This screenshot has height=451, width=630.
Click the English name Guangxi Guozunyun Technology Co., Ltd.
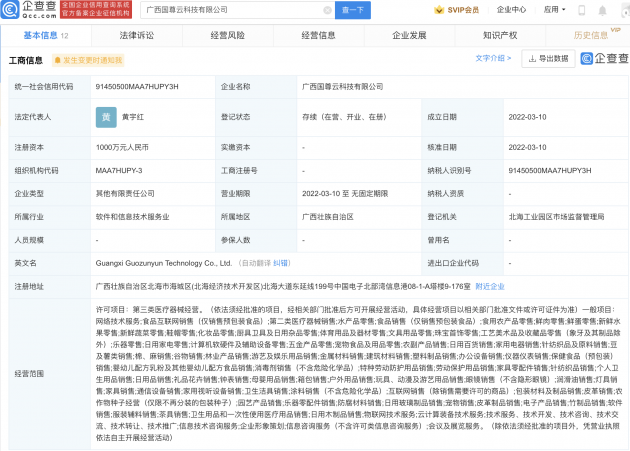coord(164,263)
